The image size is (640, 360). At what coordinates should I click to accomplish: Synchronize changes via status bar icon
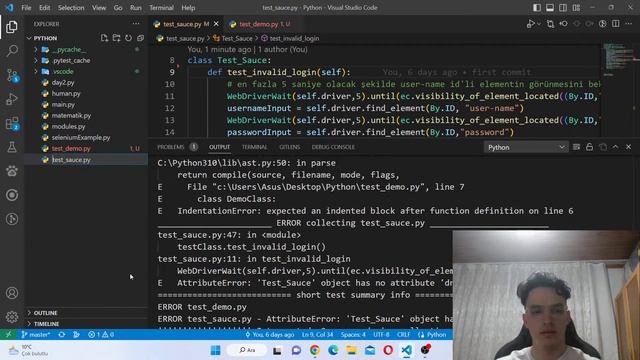62,335
